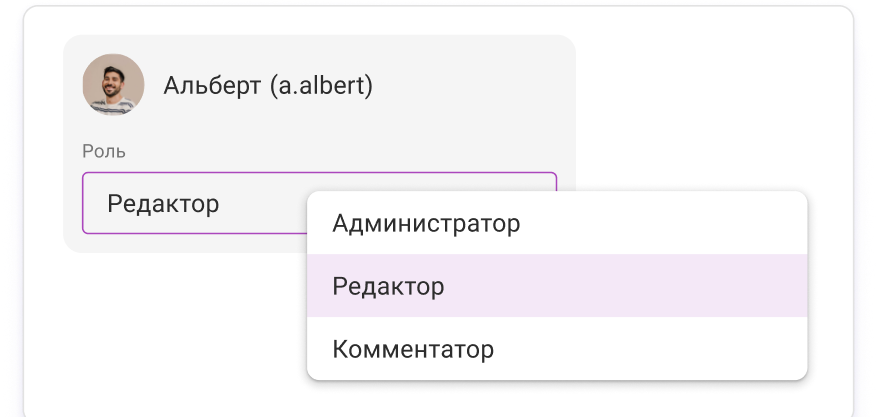The height and width of the screenshot is (417, 877).
Task: Select Администратор from the role list
Action: point(426,223)
